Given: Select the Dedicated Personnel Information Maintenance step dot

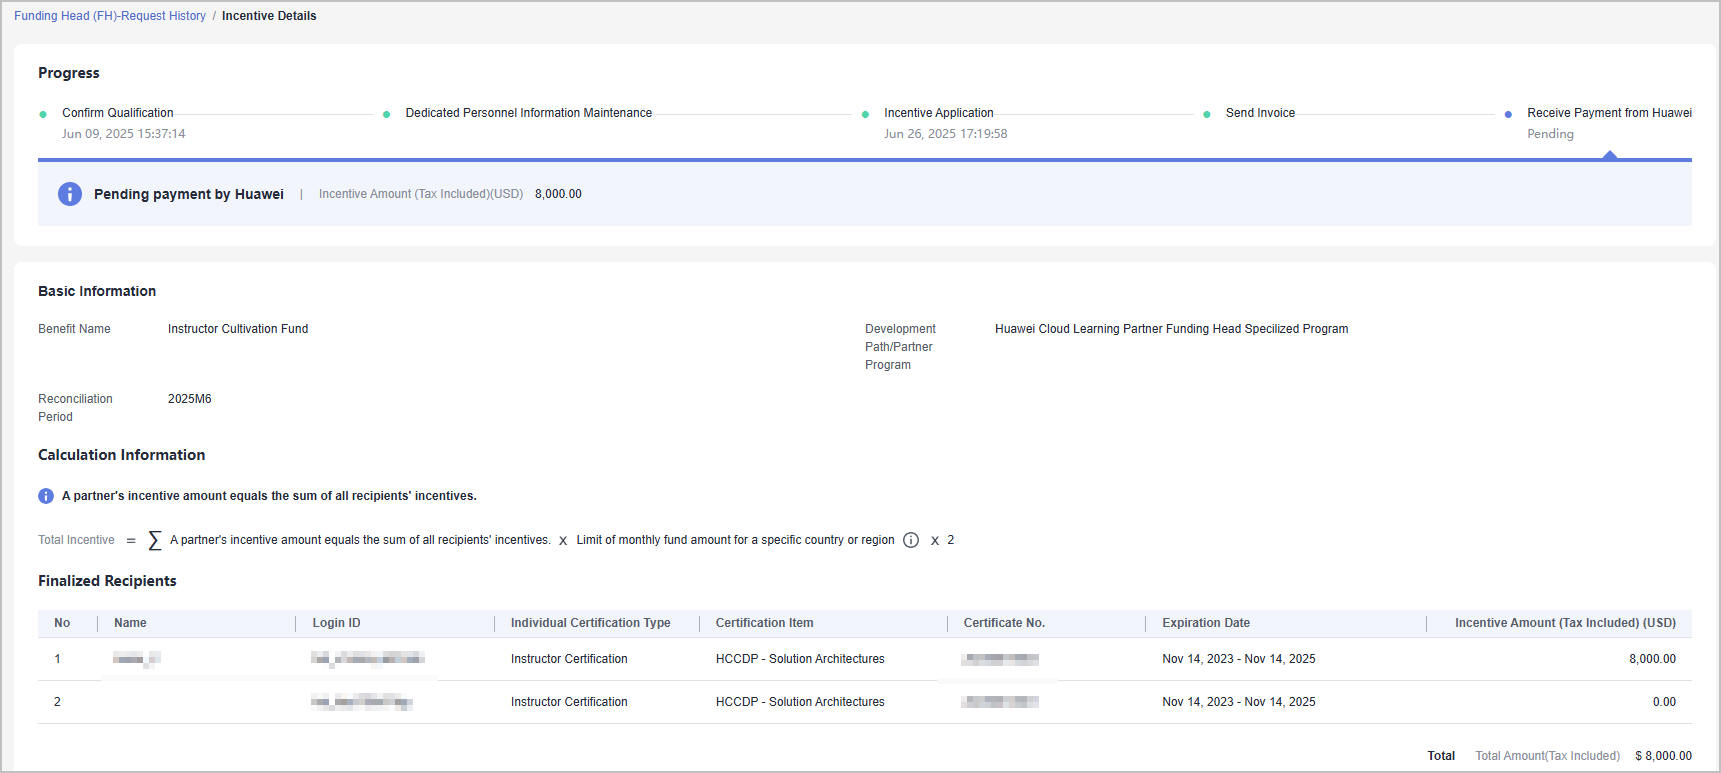Looking at the screenshot, I should [x=386, y=114].
